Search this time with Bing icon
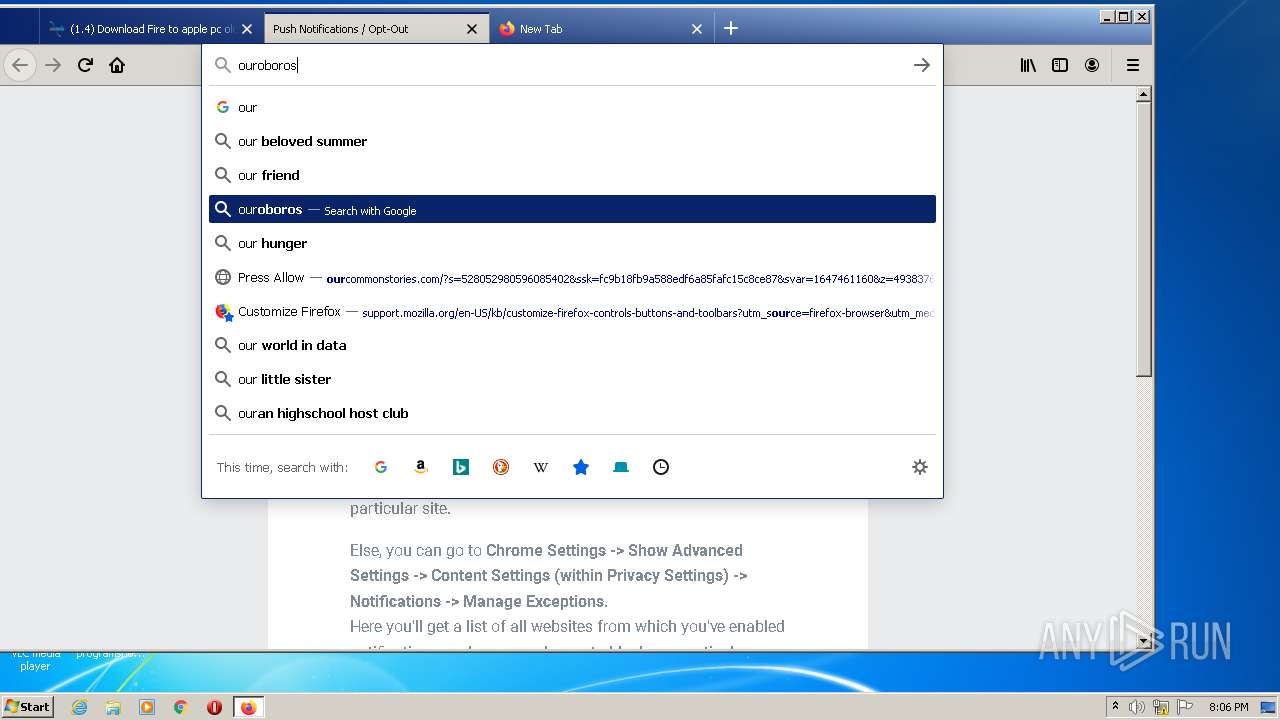 pos(461,467)
